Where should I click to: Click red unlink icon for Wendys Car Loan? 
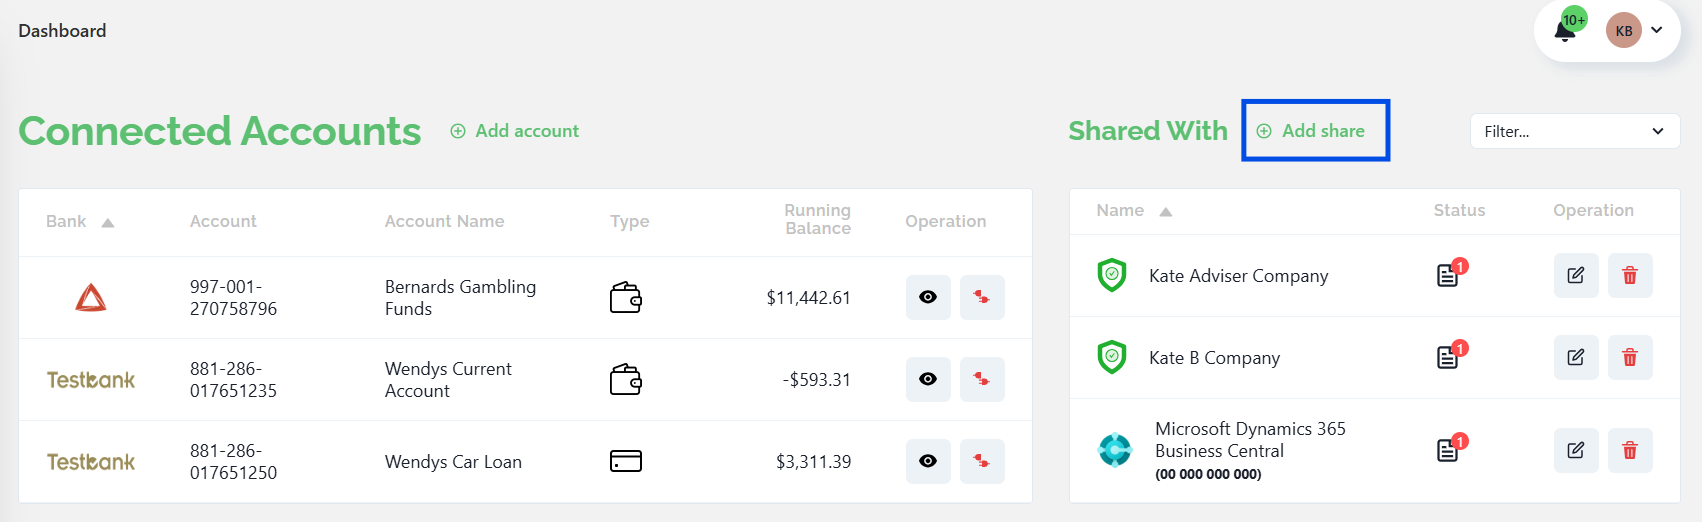point(982,462)
